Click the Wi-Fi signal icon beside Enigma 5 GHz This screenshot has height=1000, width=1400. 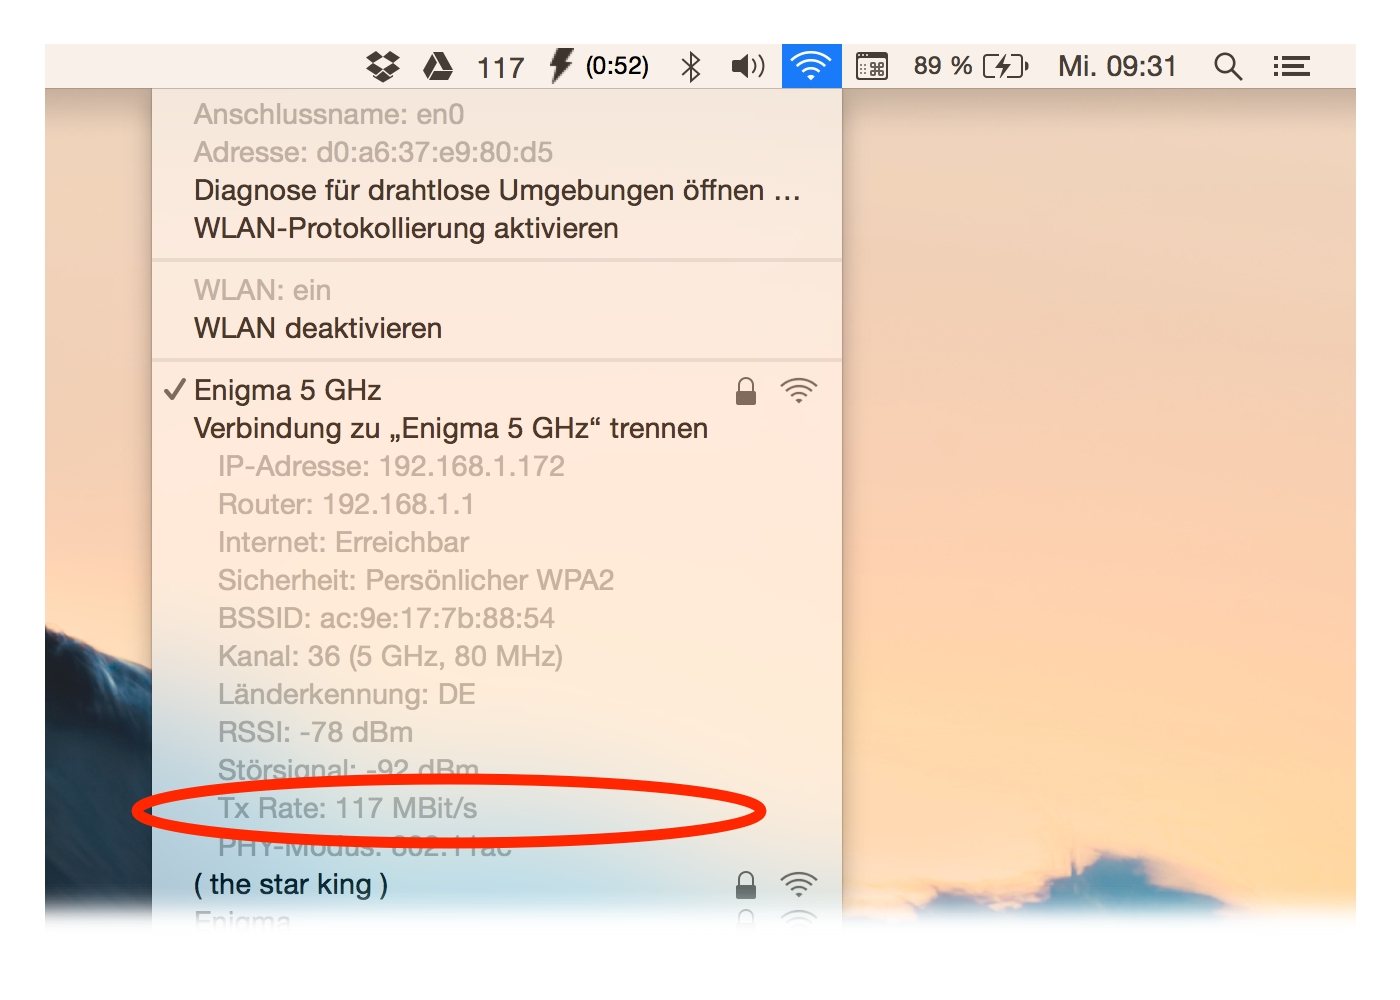[x=798, y=390]
